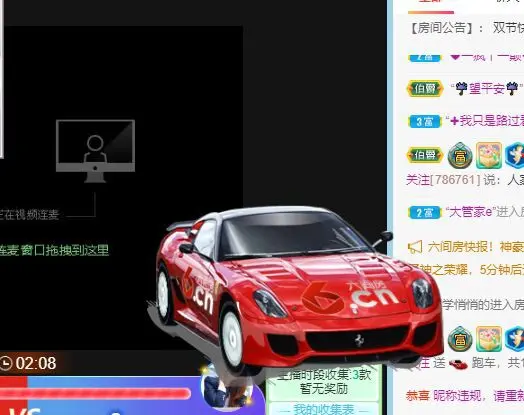The image size is (524, 415).
Task: Click the red 6.cn sports car gift
Action: 297,288
